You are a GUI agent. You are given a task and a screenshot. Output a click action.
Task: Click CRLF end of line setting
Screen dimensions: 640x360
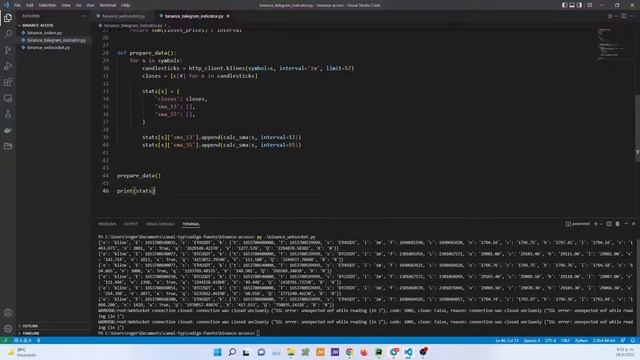pos(565,340)
